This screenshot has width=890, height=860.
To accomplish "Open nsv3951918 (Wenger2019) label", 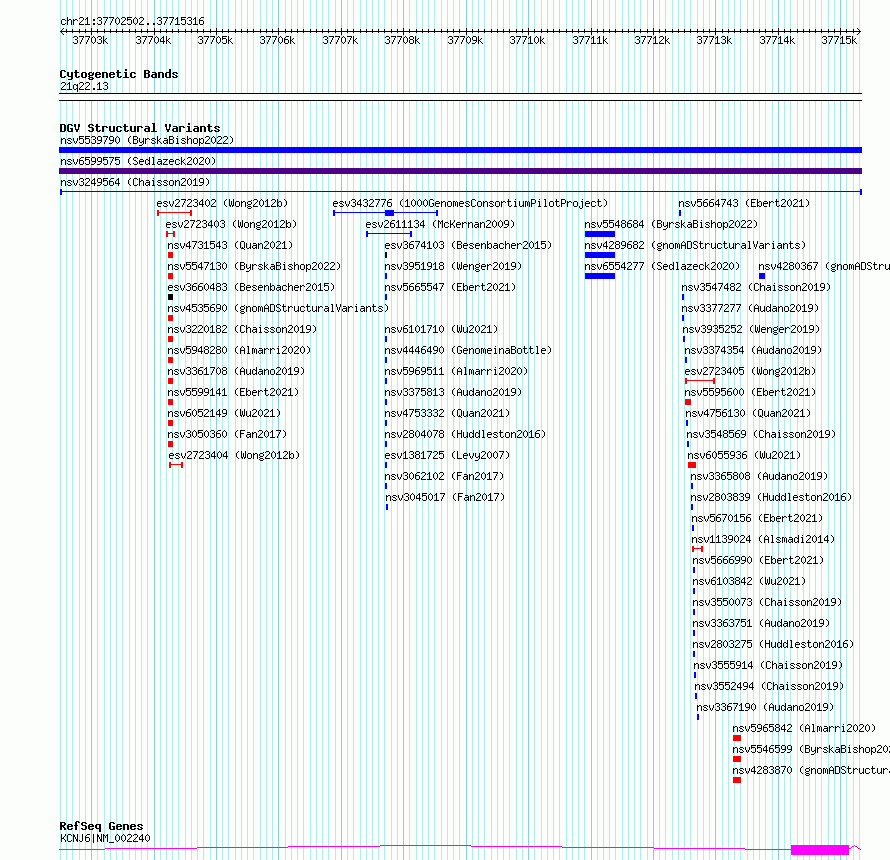I will tap(453, 266).
